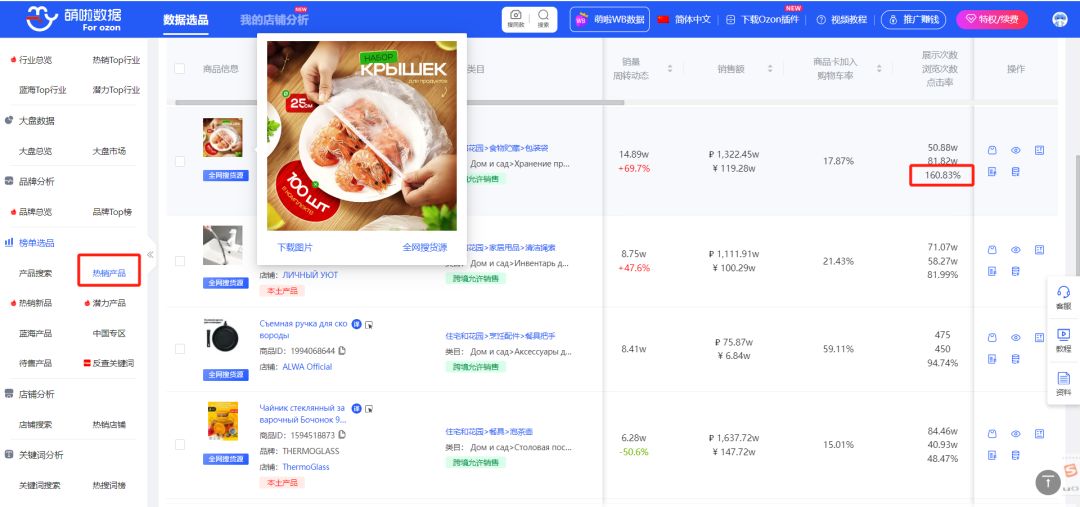Open 教程 tutorial side widget

point(1063,340)
